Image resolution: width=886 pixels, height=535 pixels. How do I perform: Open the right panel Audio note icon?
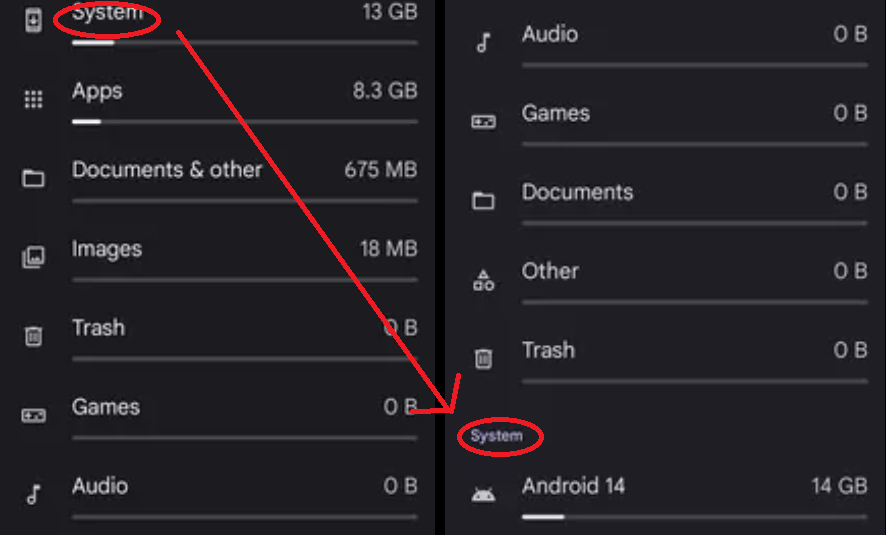[x=483, y=42]
